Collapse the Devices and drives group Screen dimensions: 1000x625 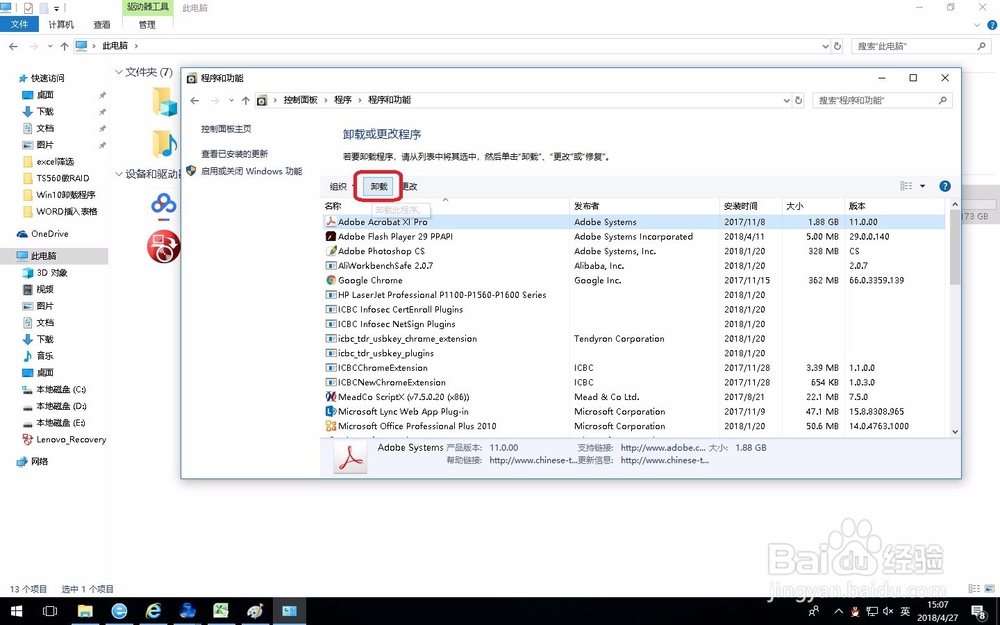[119, 173]
